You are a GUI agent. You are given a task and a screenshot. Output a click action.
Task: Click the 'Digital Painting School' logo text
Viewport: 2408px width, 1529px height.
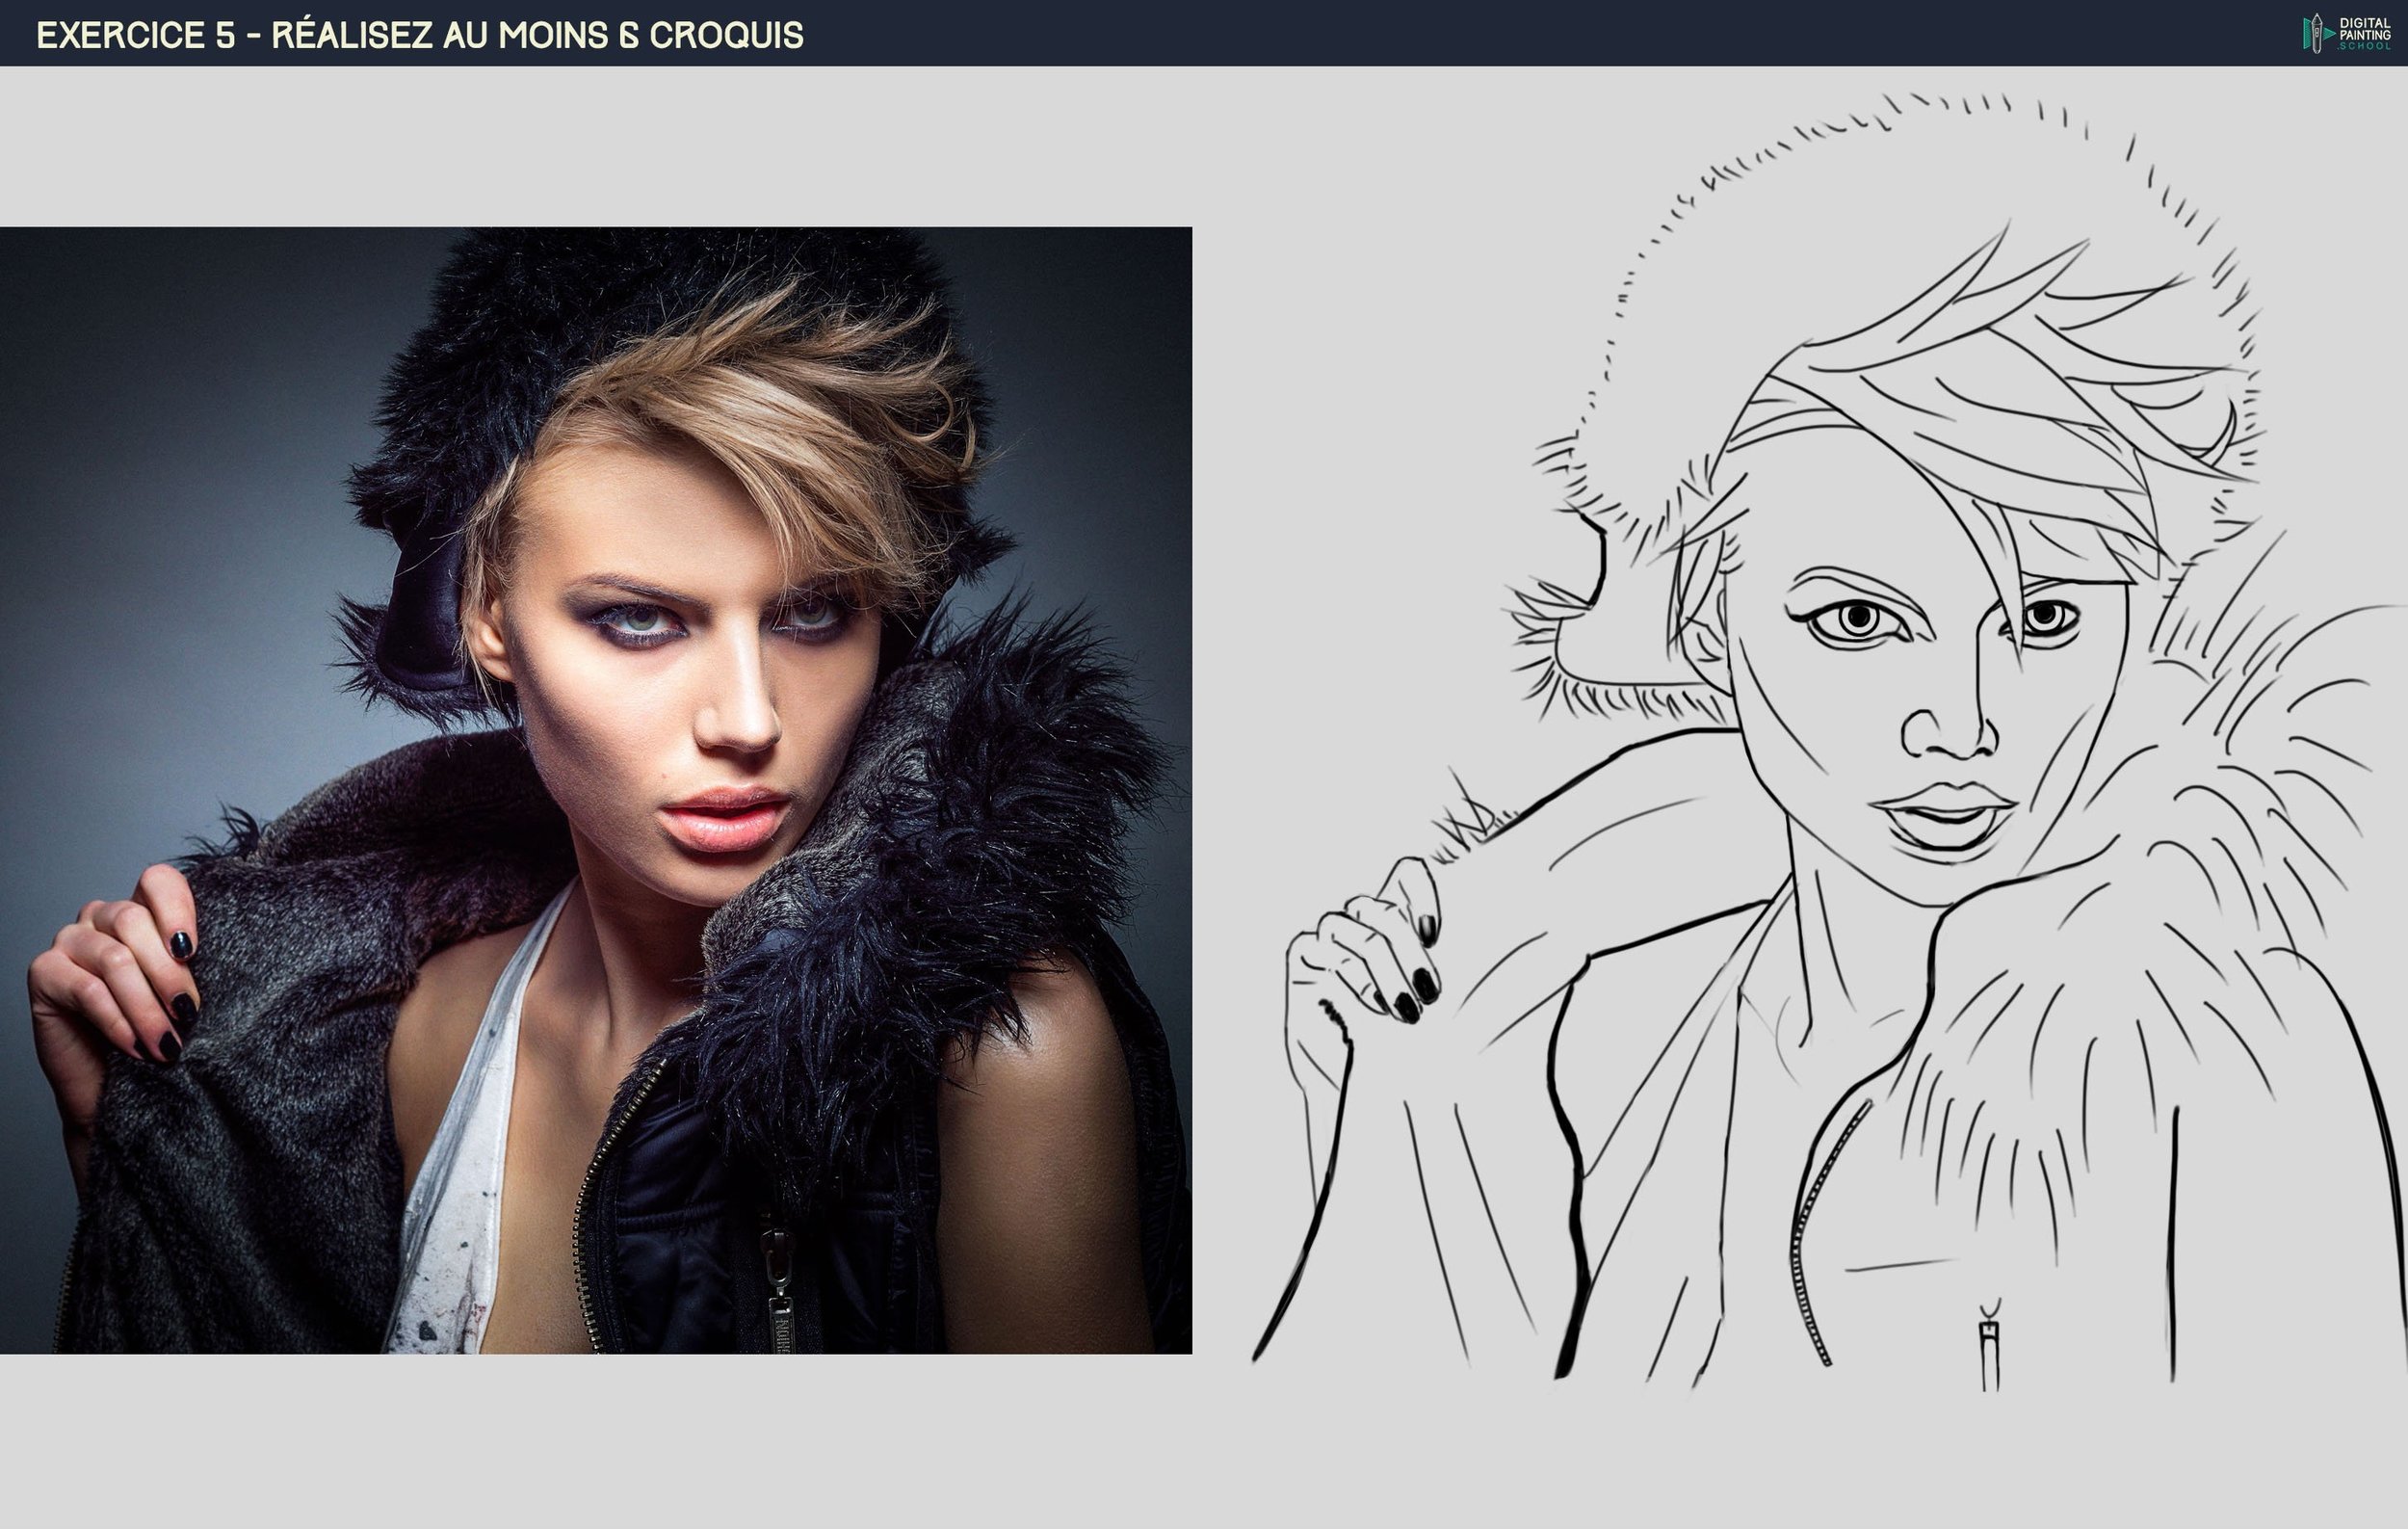(x=2364, y=34)
